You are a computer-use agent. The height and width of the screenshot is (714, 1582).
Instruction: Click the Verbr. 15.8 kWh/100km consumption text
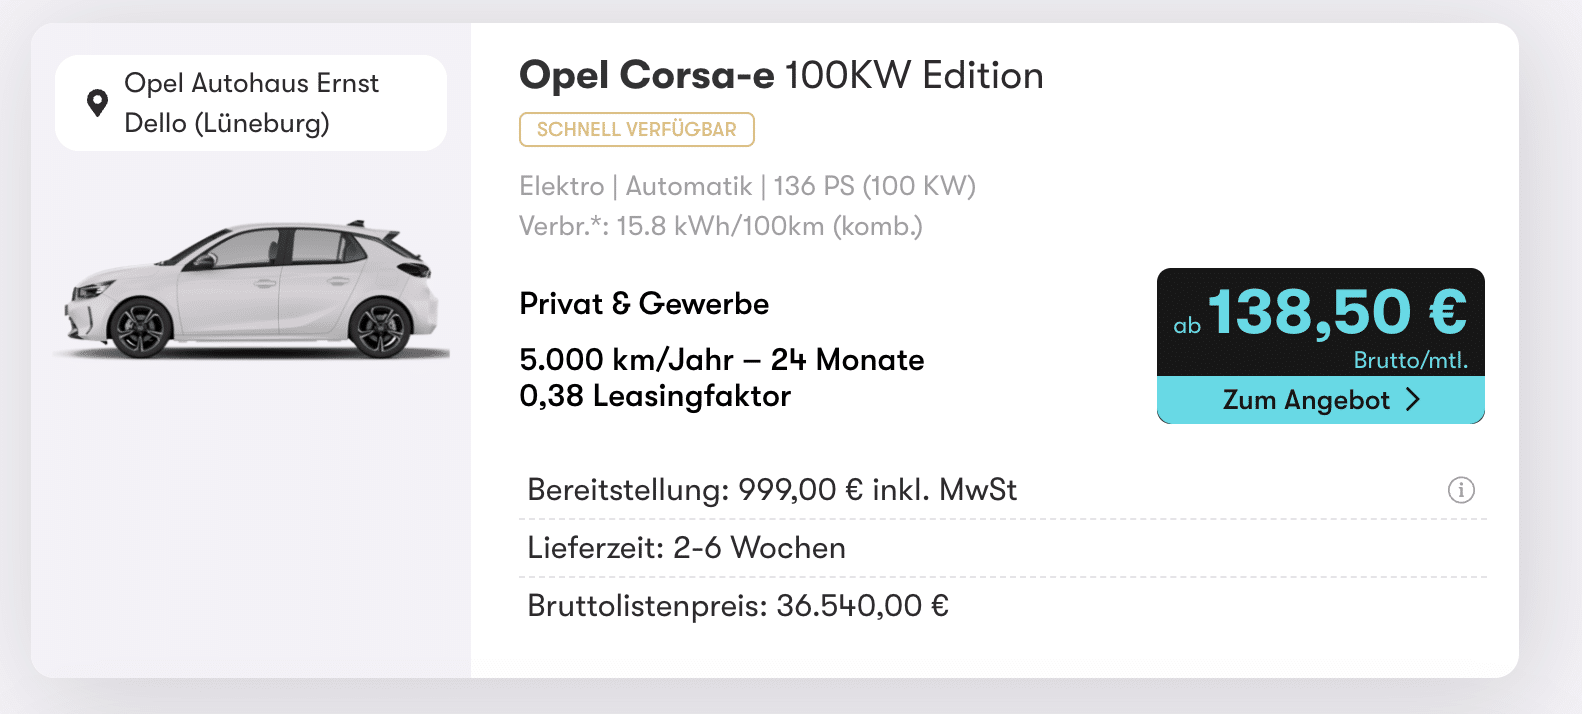pyautogui.click(x=720, y=226)
